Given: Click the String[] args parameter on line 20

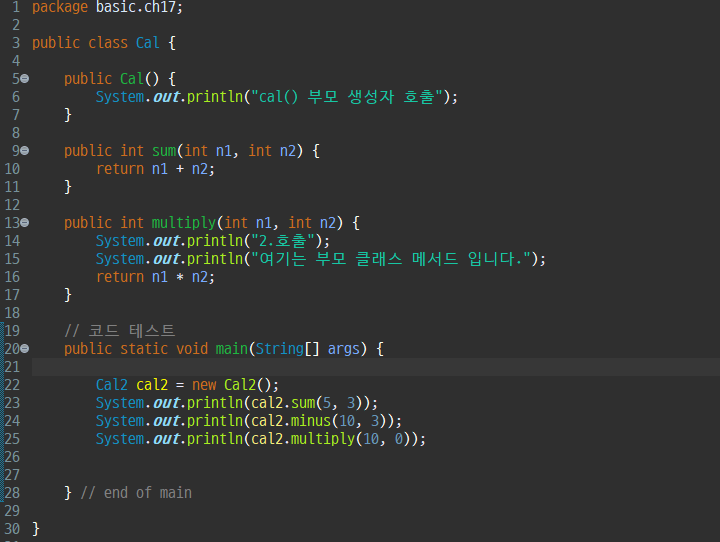Looking at the screenshot, I should point(307,349).
